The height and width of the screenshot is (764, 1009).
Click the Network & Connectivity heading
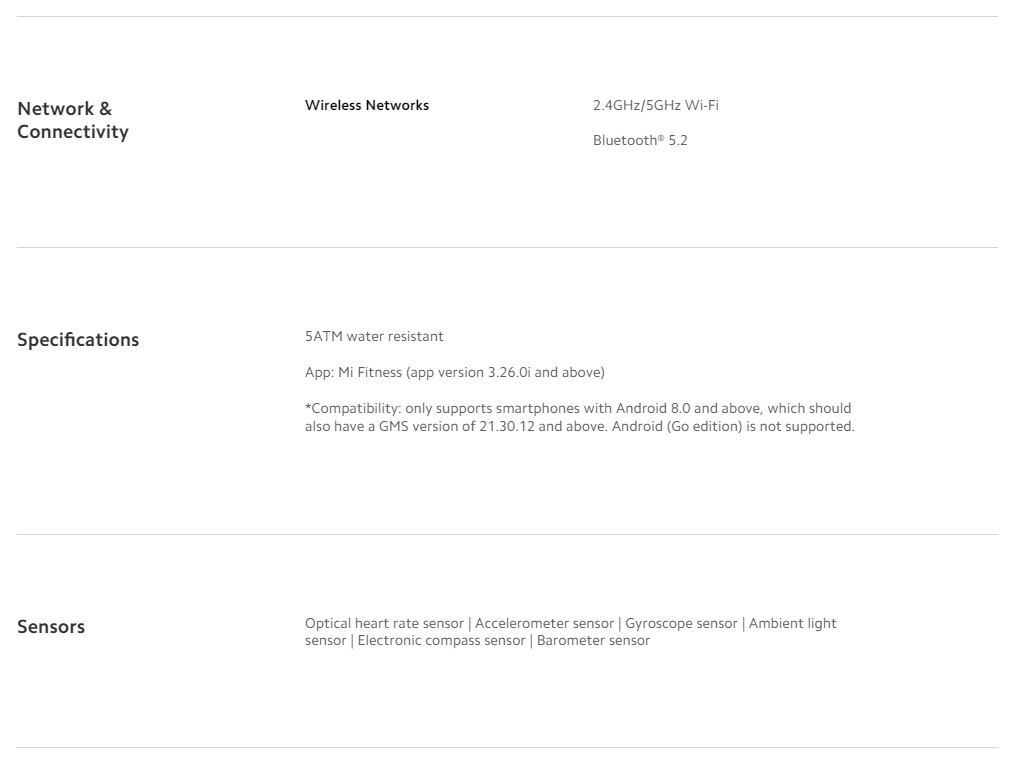coord(73,120)
